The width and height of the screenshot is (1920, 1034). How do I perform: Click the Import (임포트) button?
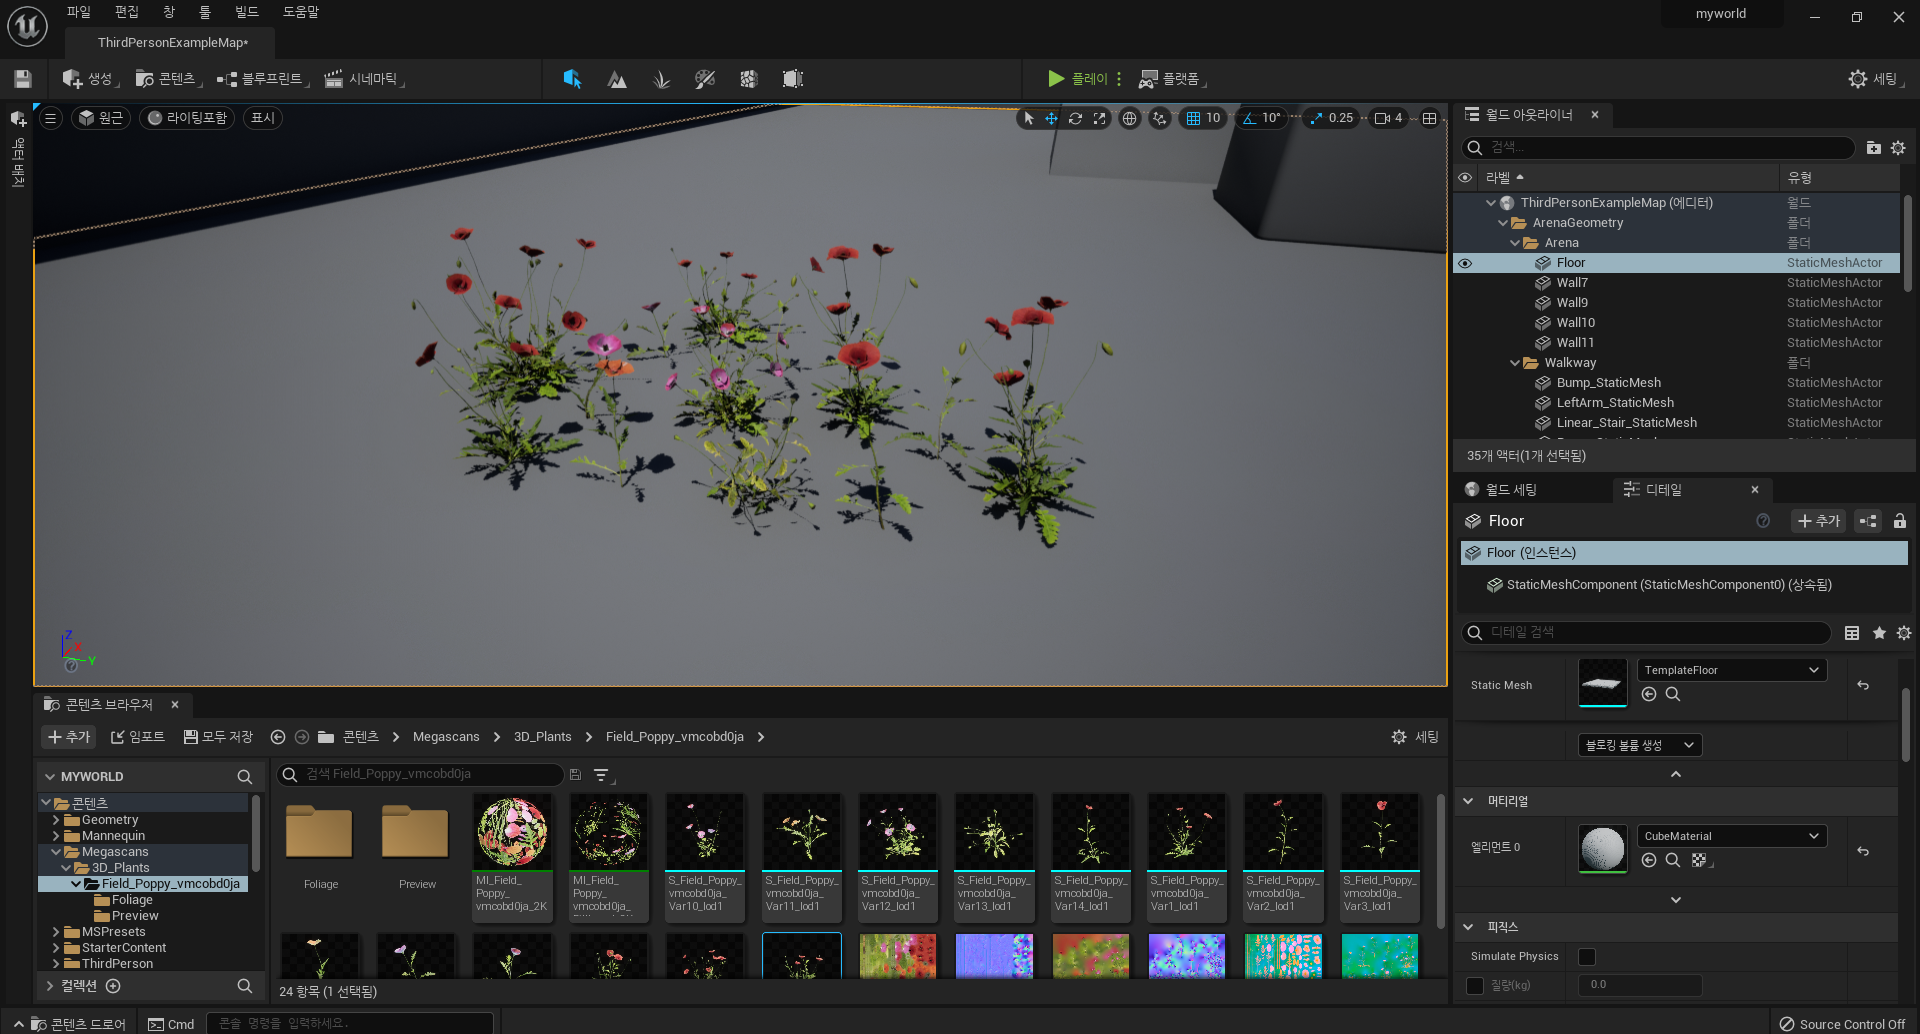(x=137, y=737)
